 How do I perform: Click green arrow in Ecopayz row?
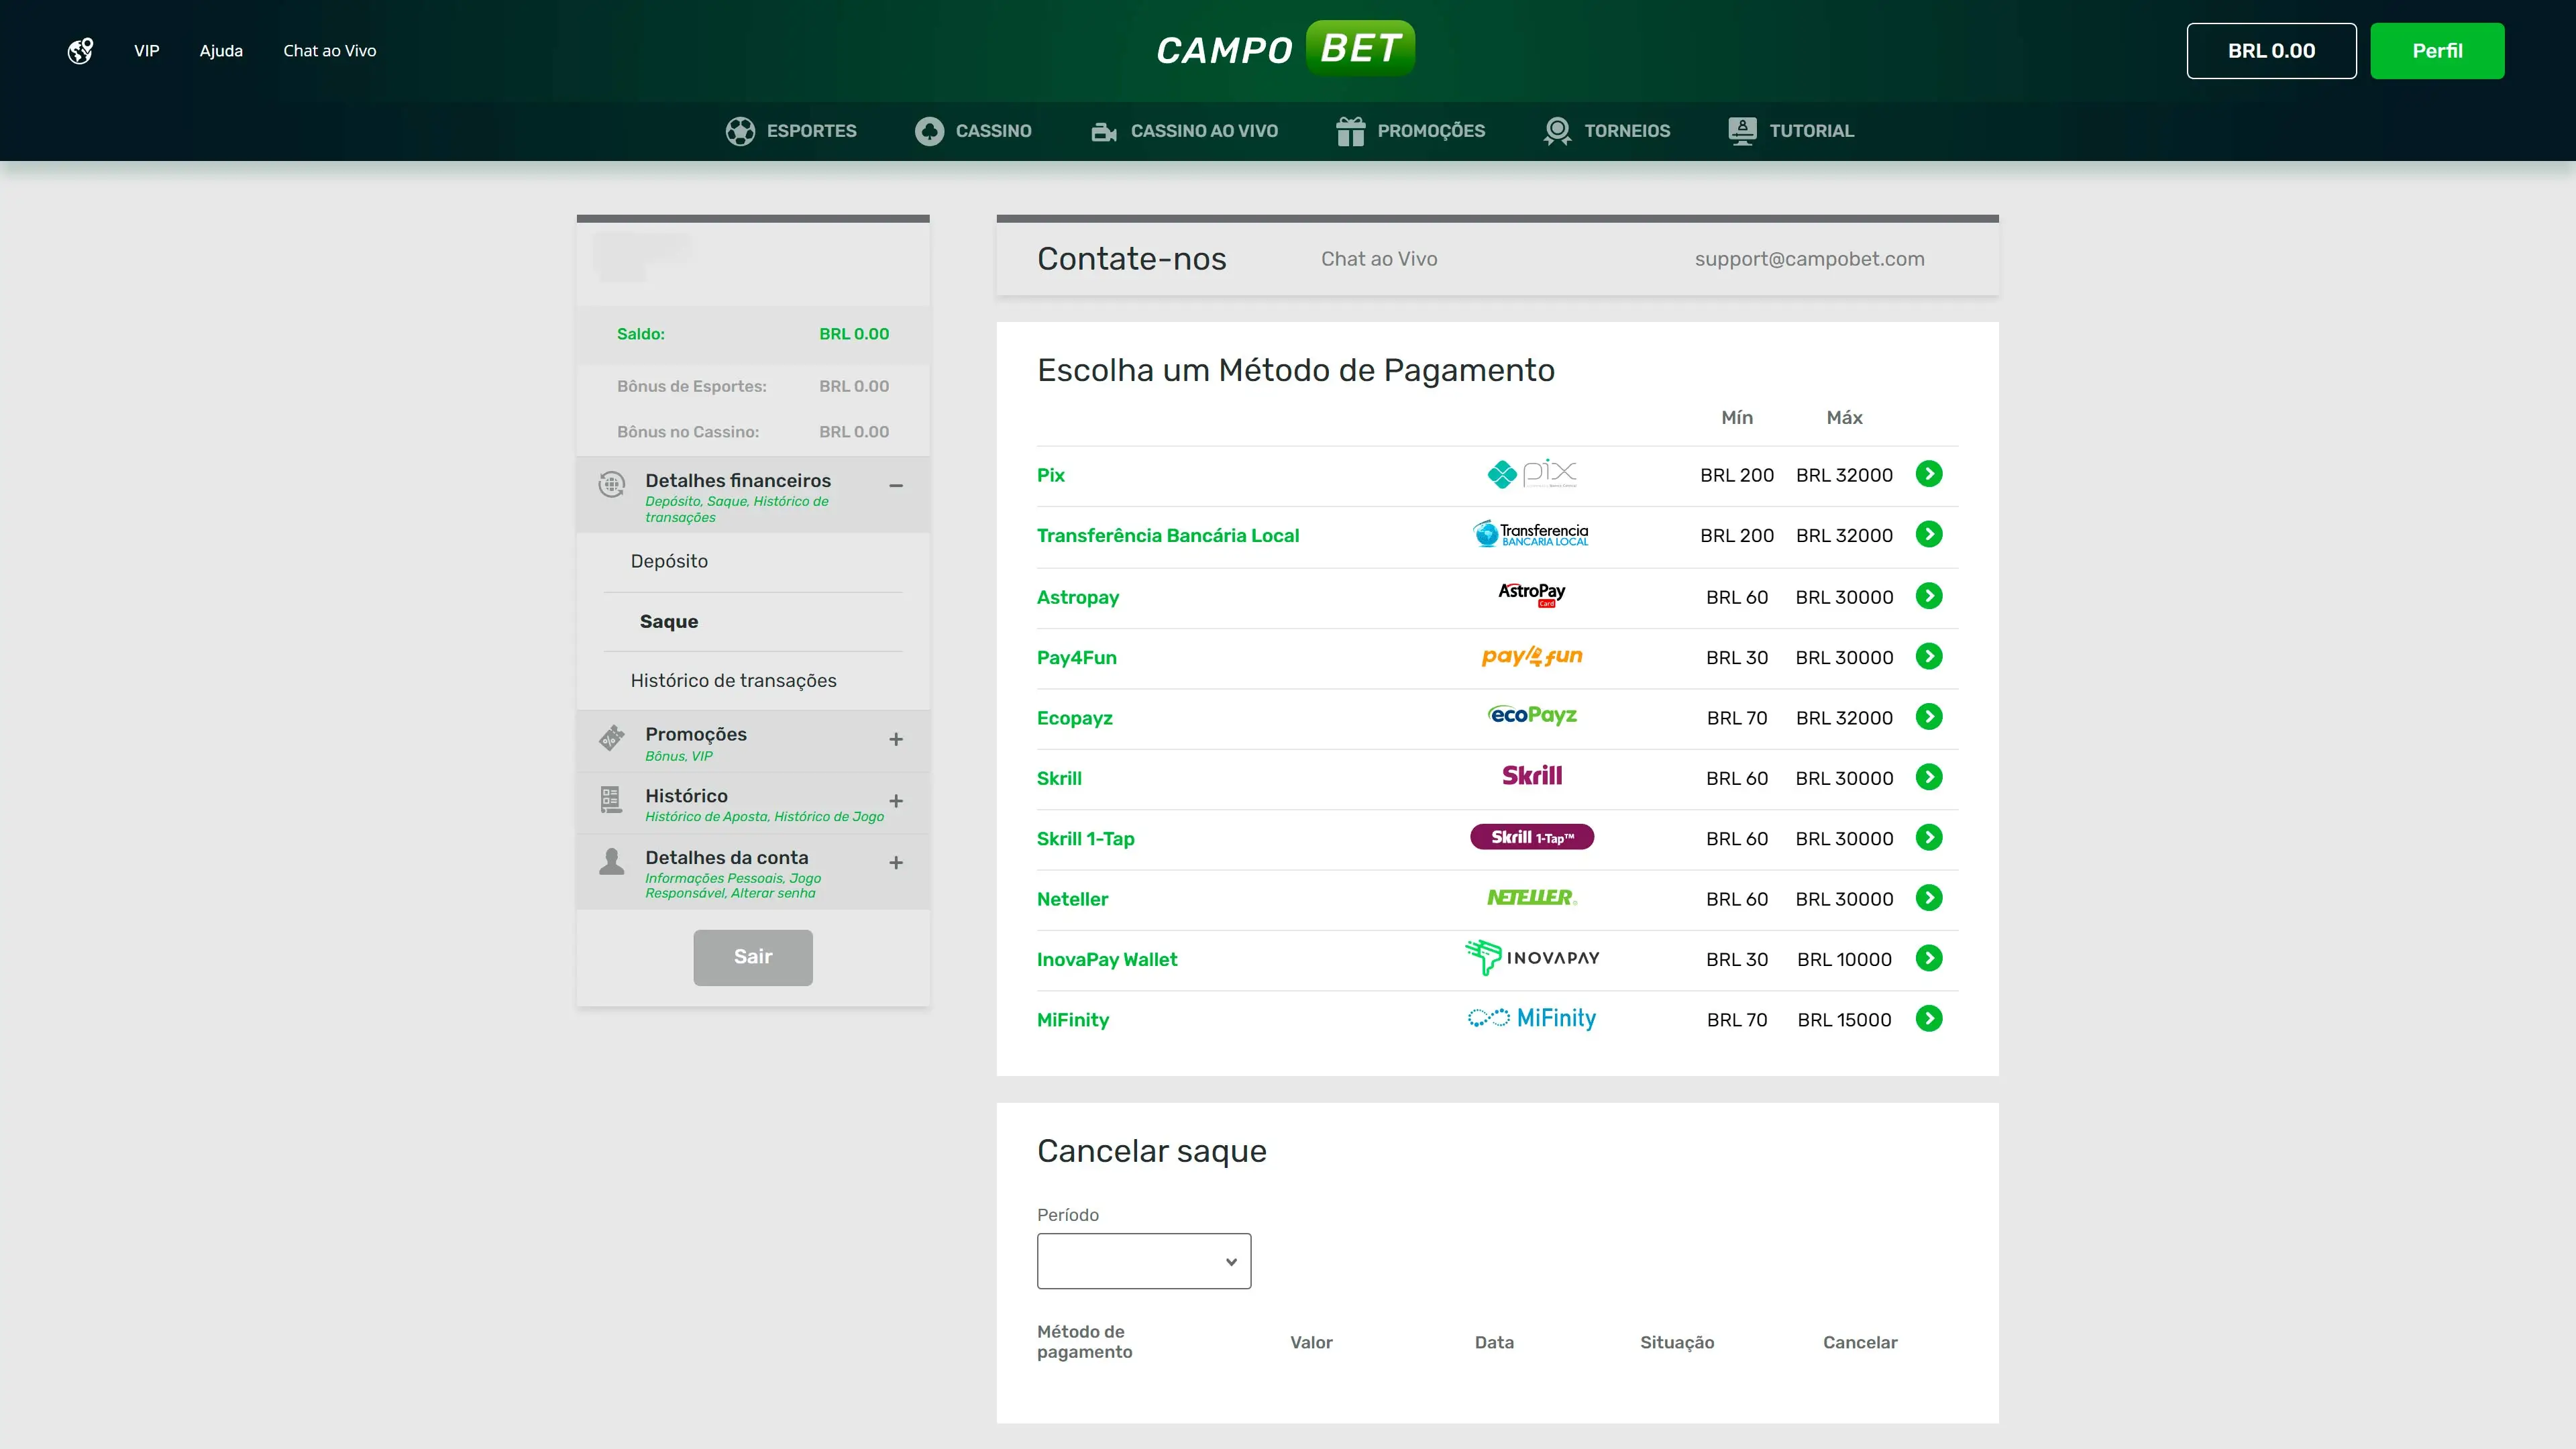(x=1929, y=716)
